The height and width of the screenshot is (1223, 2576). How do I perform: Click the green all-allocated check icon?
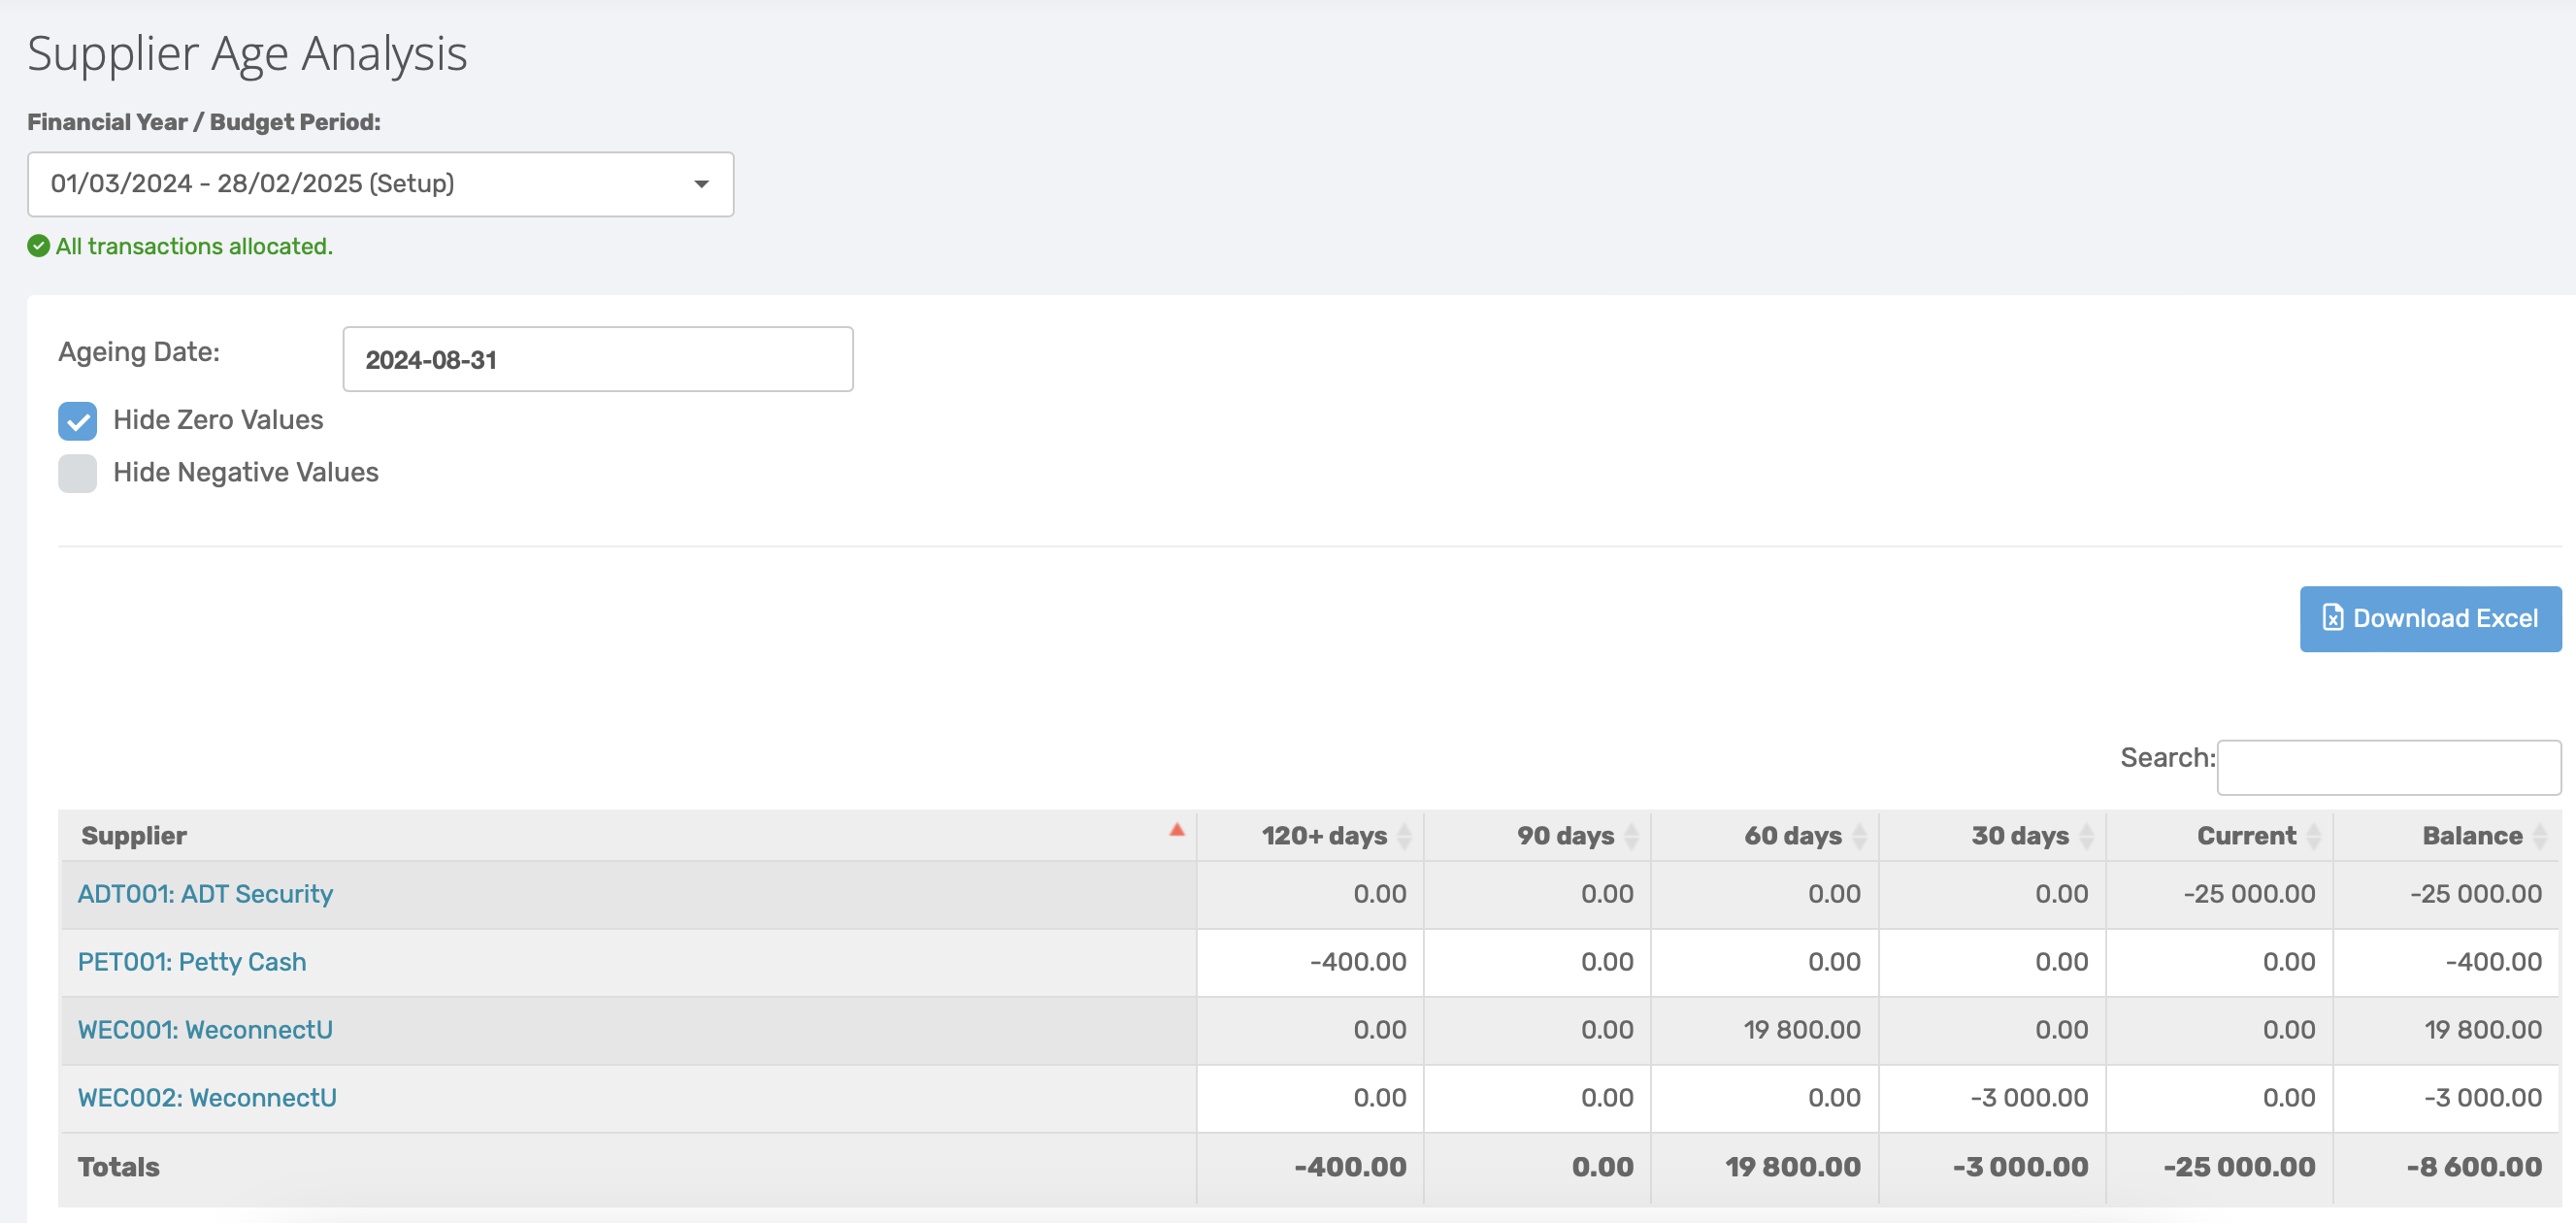point(38,246)
